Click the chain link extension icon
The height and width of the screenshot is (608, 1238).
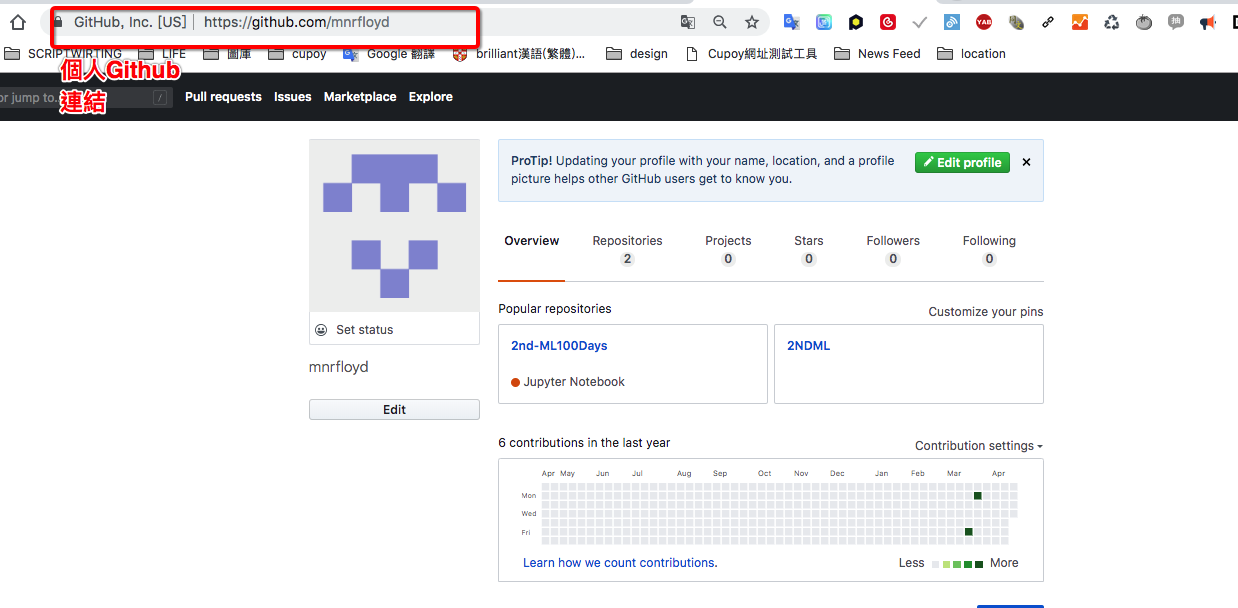pos(1048,22)
